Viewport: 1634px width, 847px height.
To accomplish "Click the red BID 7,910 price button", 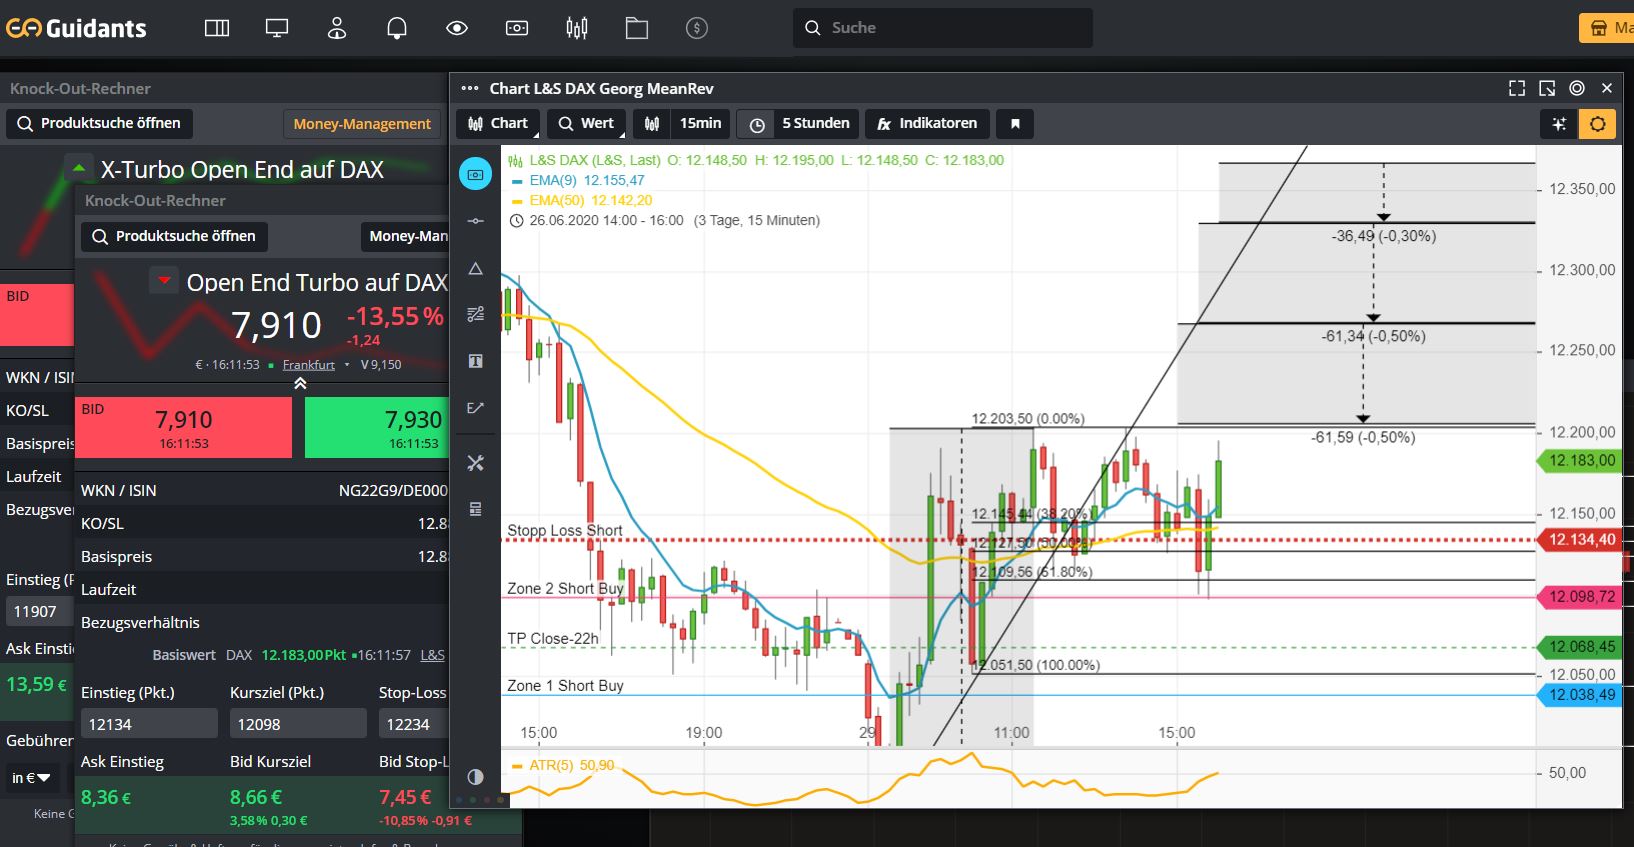I will 184,428.
